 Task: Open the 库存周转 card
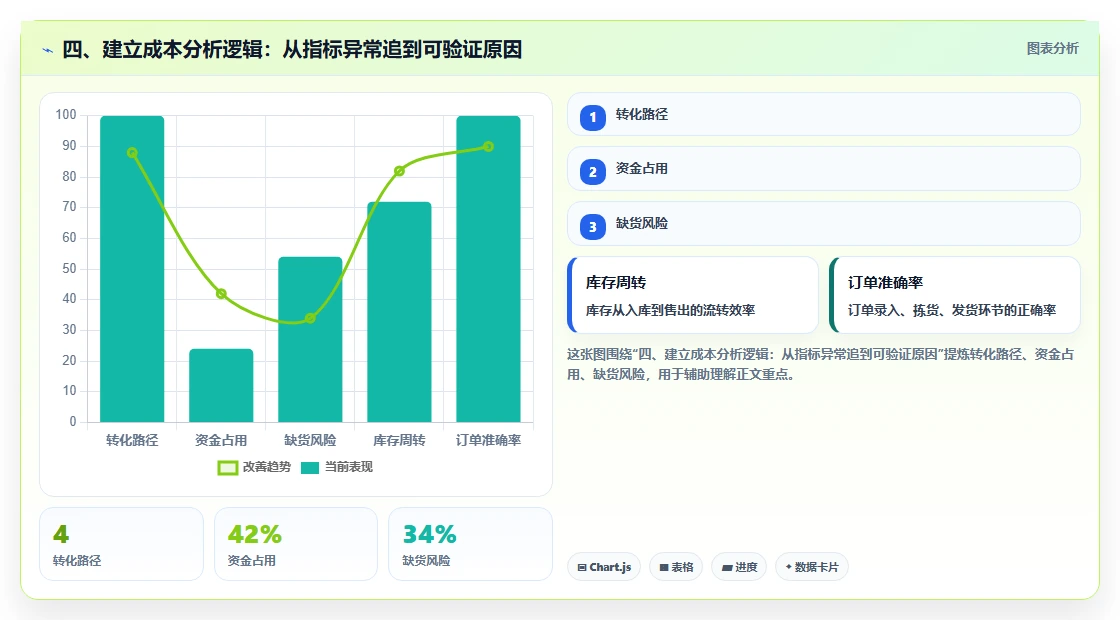[x=693, y=295]
